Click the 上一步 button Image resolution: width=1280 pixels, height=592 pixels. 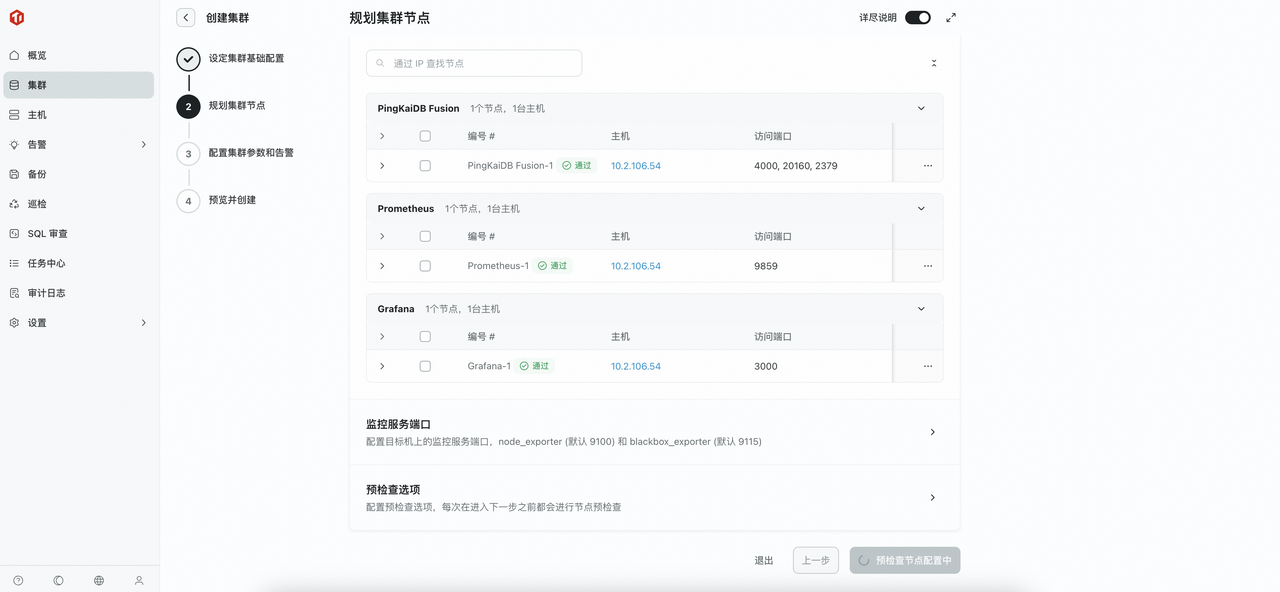coord(815,560)
